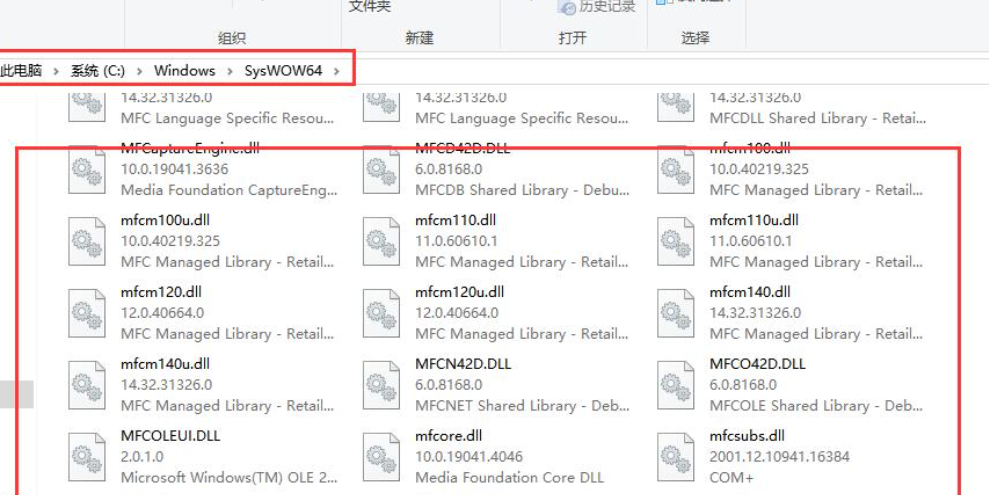
Task: Click the mfcsubs.dll file name
Action: click(747, 436)
